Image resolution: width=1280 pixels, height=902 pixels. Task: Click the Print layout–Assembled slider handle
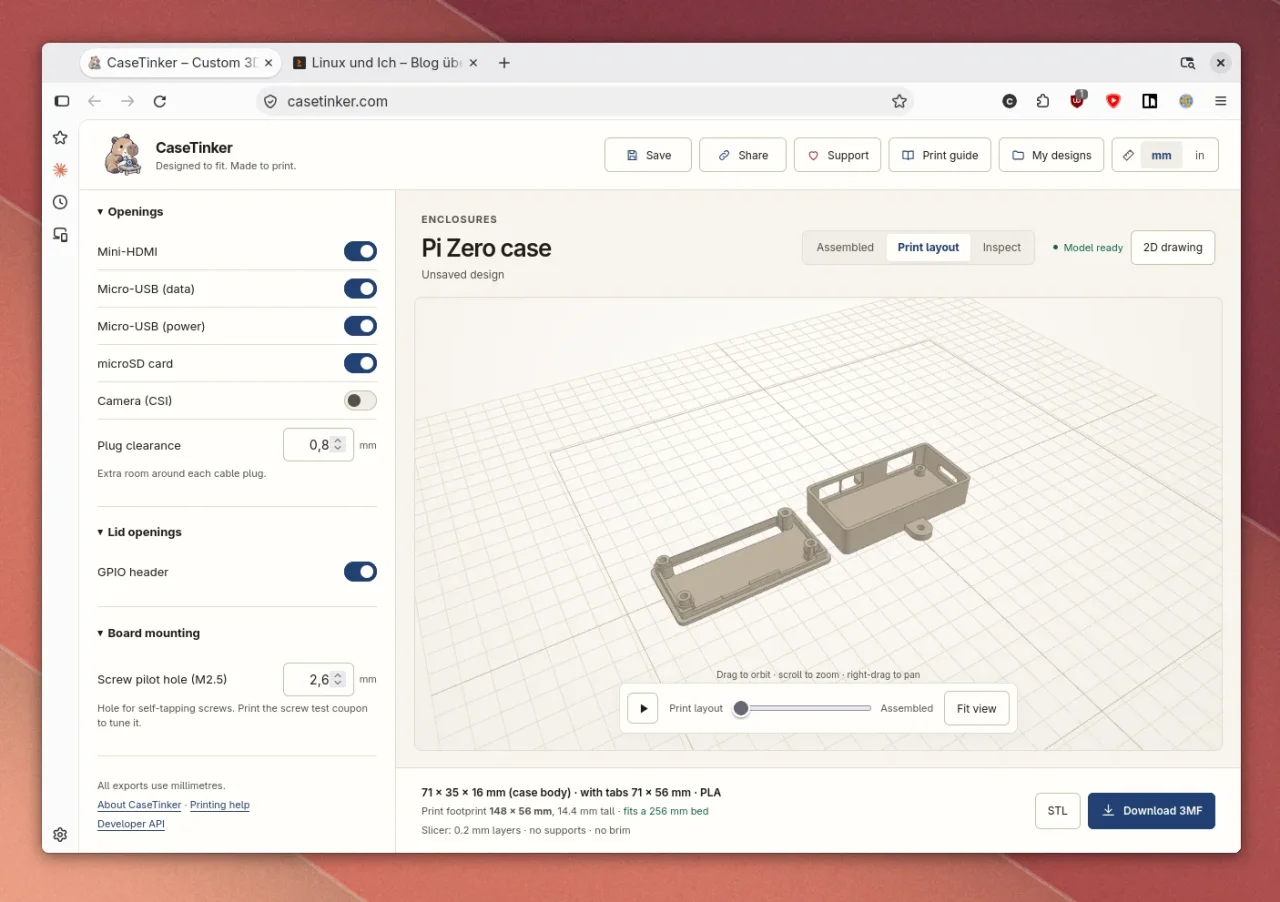pyautogui.click(x=741, y=708)
